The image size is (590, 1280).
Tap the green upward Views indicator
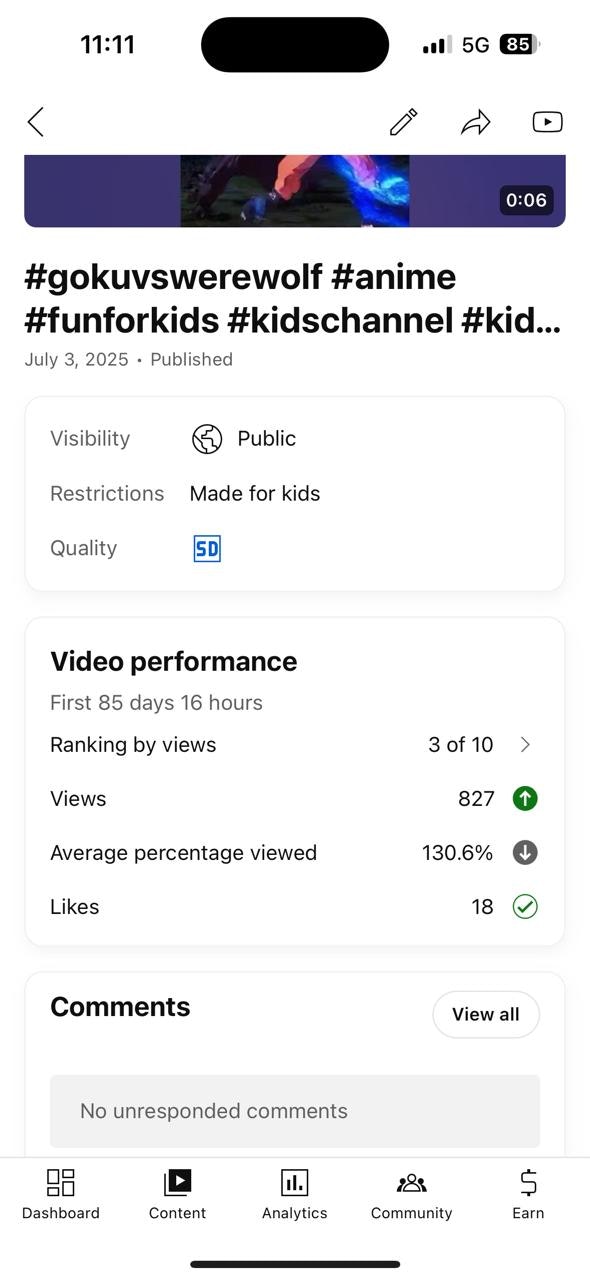click(524, 798)
